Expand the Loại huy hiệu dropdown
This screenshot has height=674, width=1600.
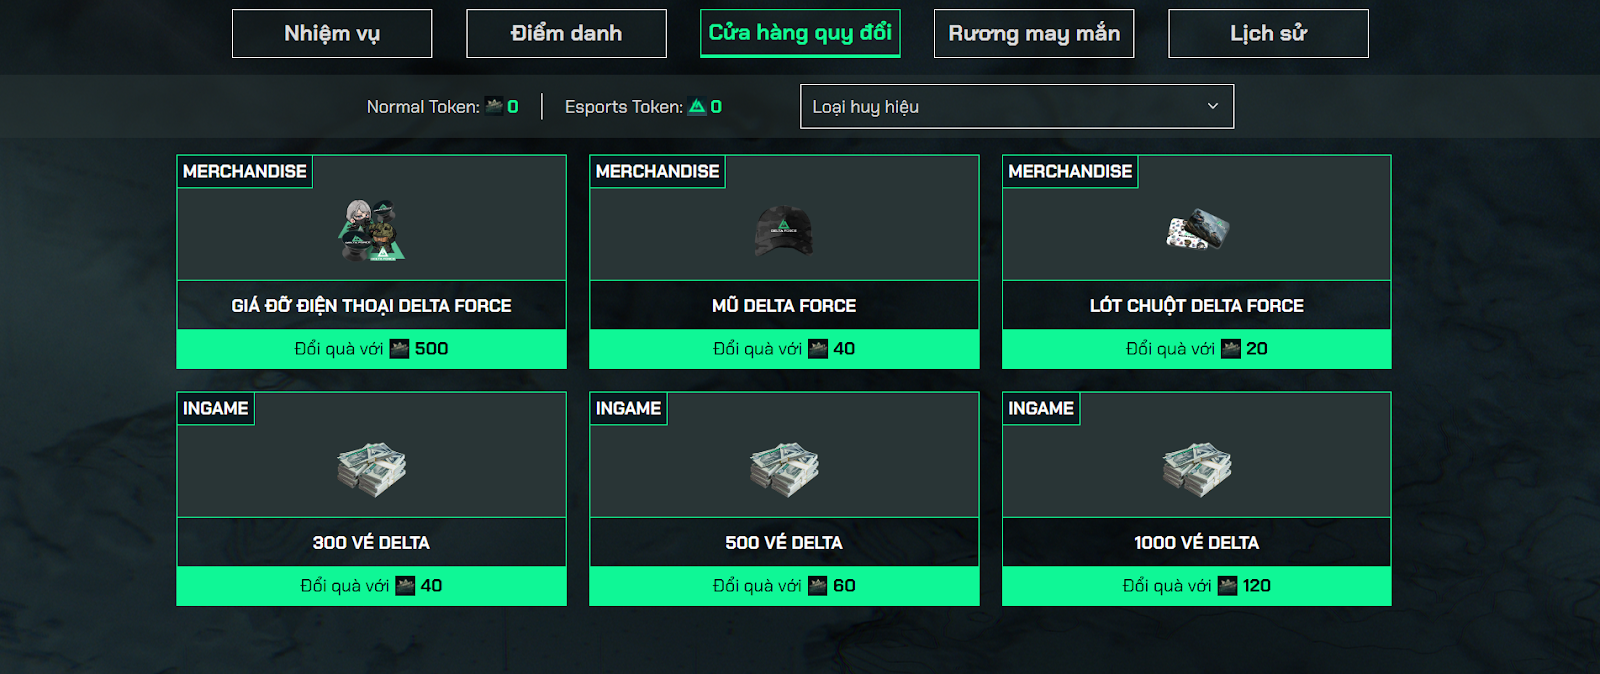click(x=1017, y=106)
